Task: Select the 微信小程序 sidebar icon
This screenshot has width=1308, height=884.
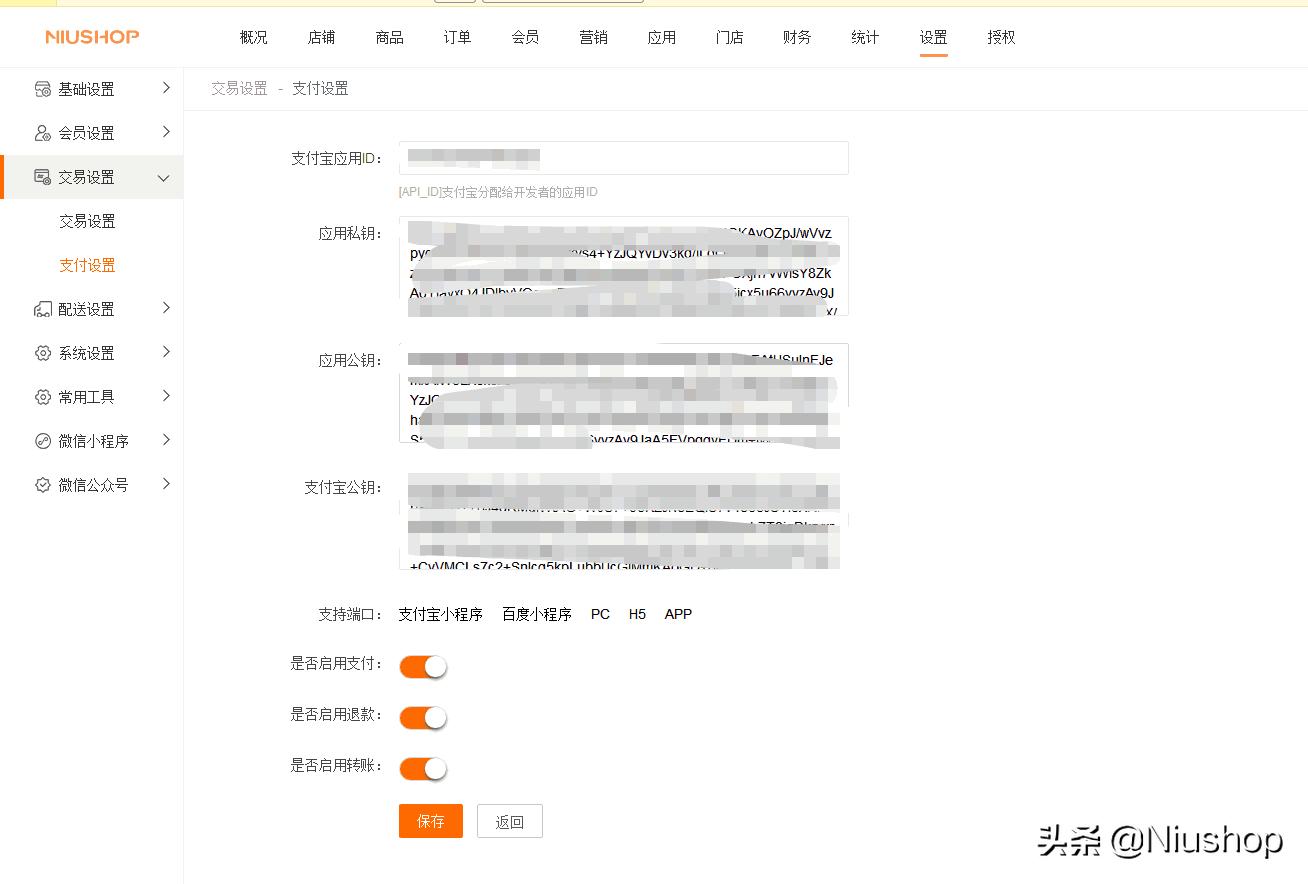Action: (42, 440)
